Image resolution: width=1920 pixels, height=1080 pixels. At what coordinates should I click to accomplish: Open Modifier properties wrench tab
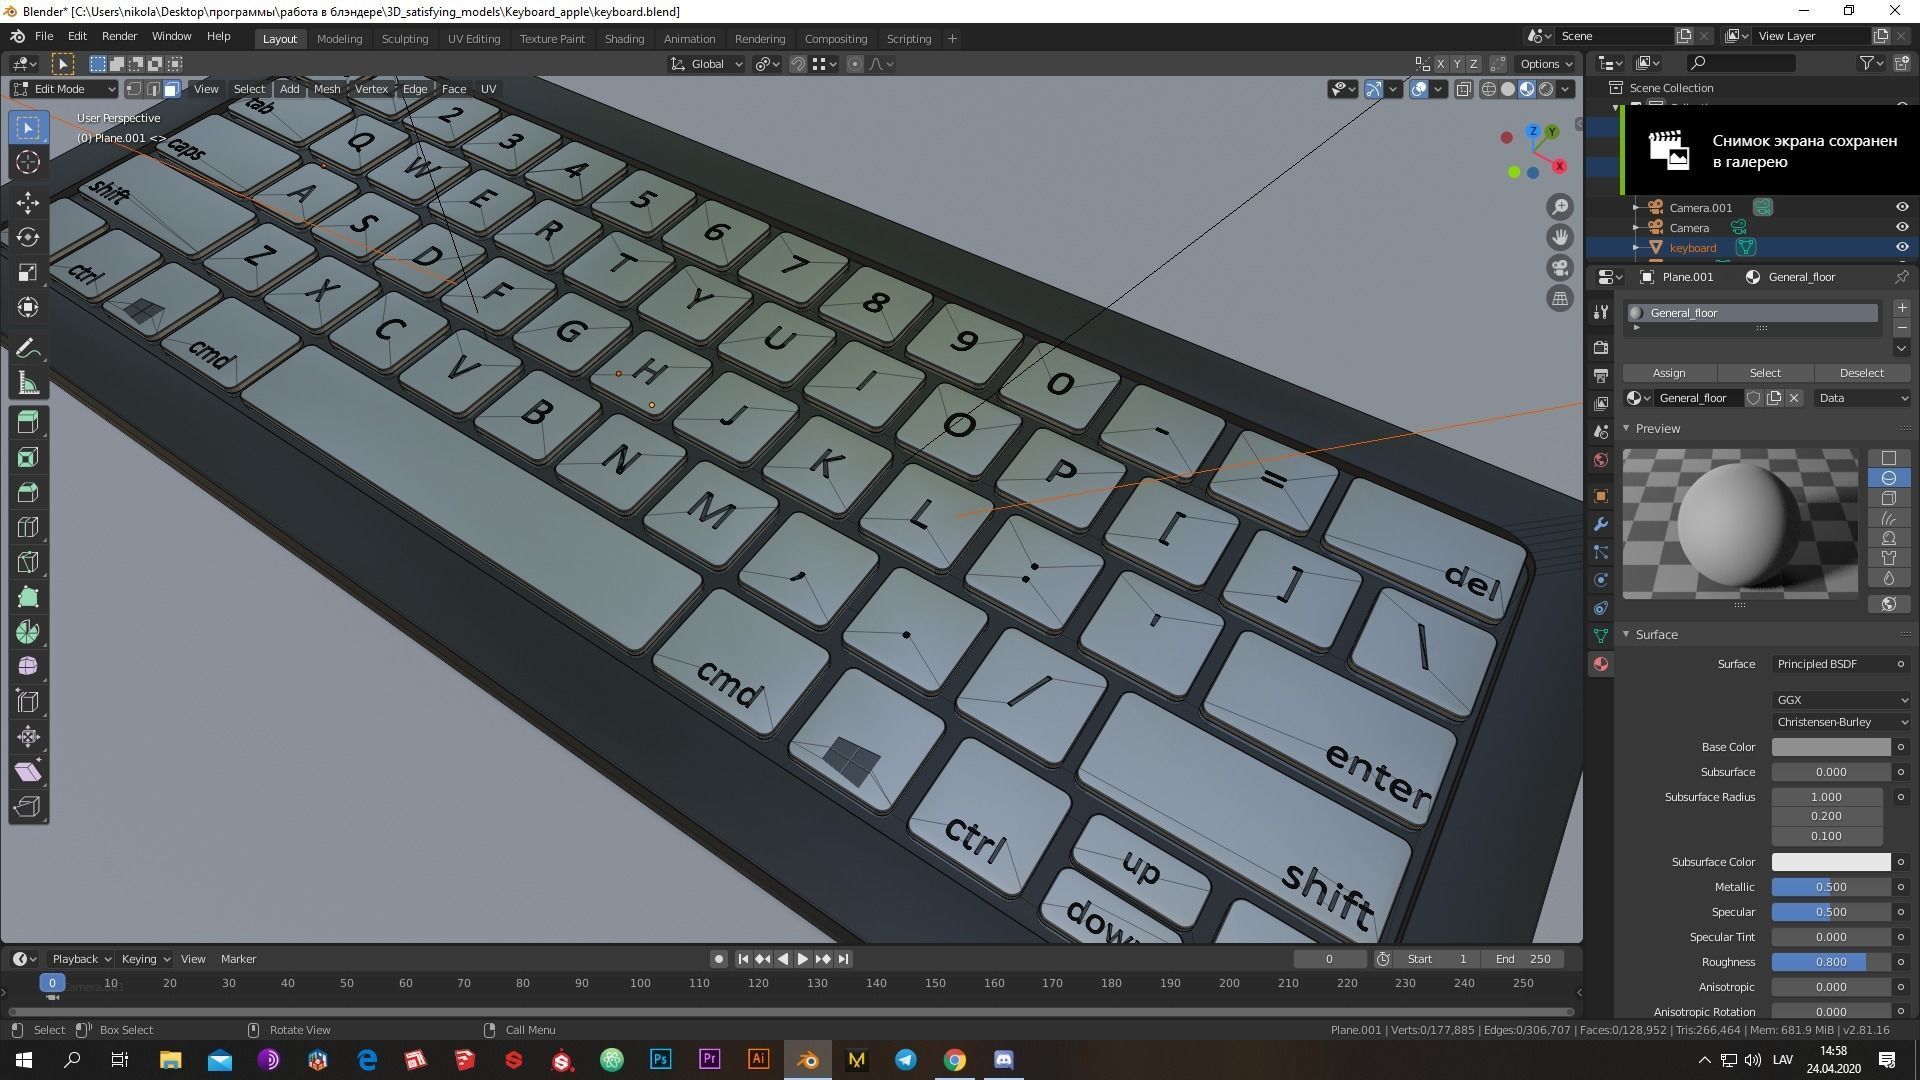pos(1601,524)
